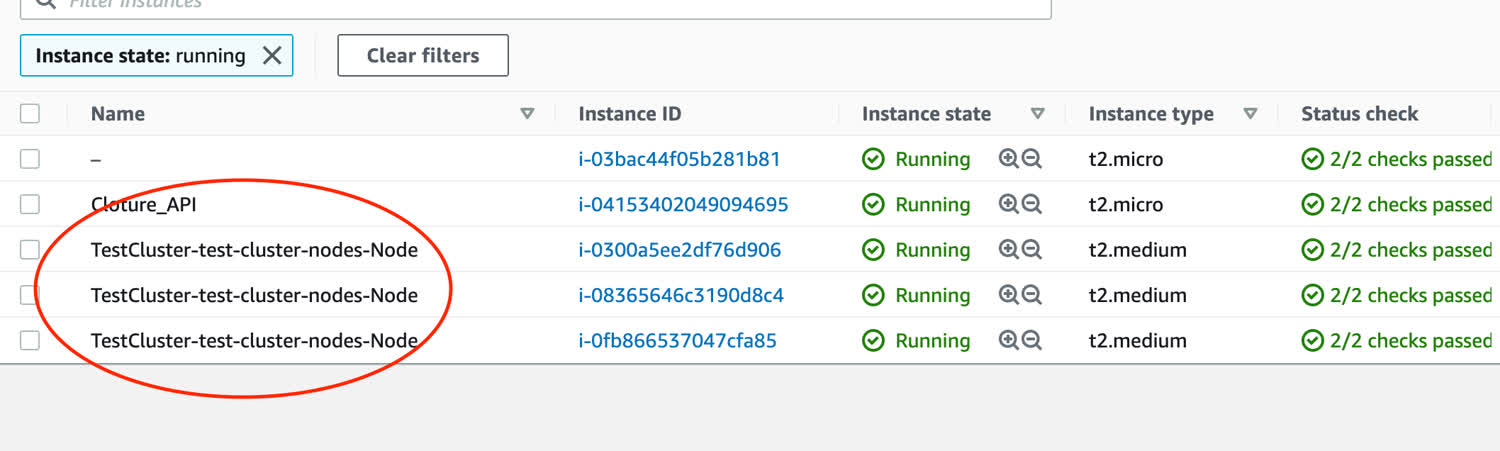Click zoom-out filter icon on Cloture_API row
Image resolution: width=1500 pixels, height=451 pixels.
[1032, 204]
